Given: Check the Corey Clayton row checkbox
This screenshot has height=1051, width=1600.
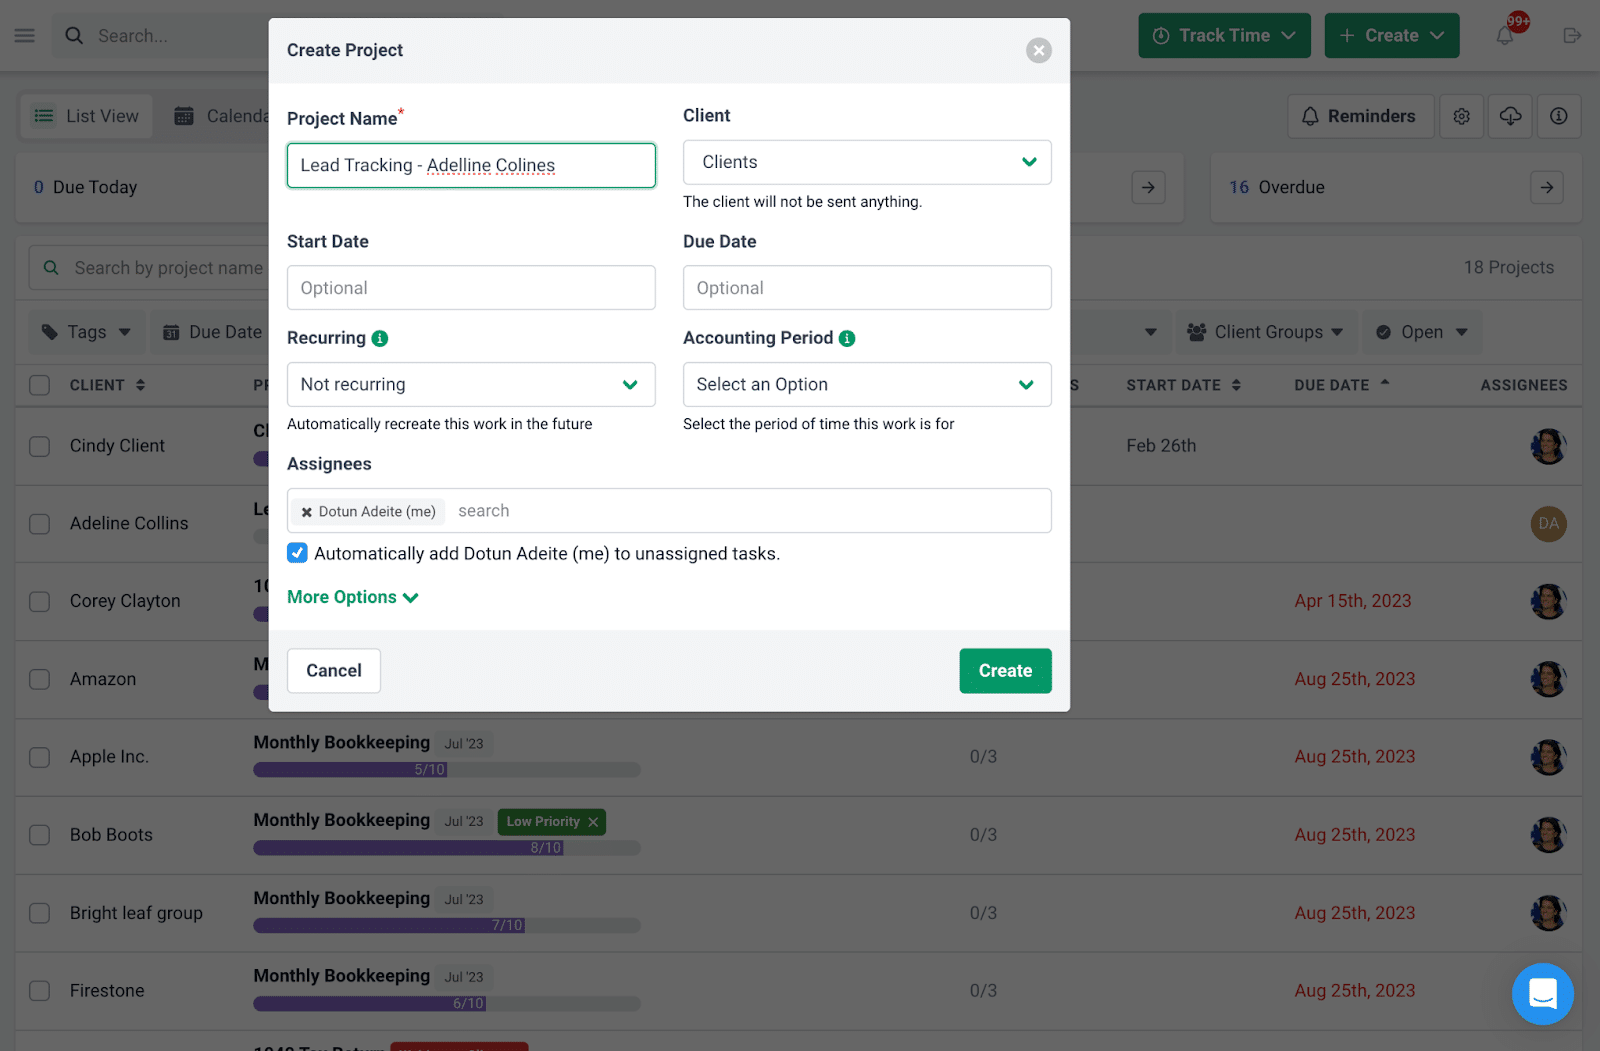Looking at the screenshot, I should tap(40, 602).
